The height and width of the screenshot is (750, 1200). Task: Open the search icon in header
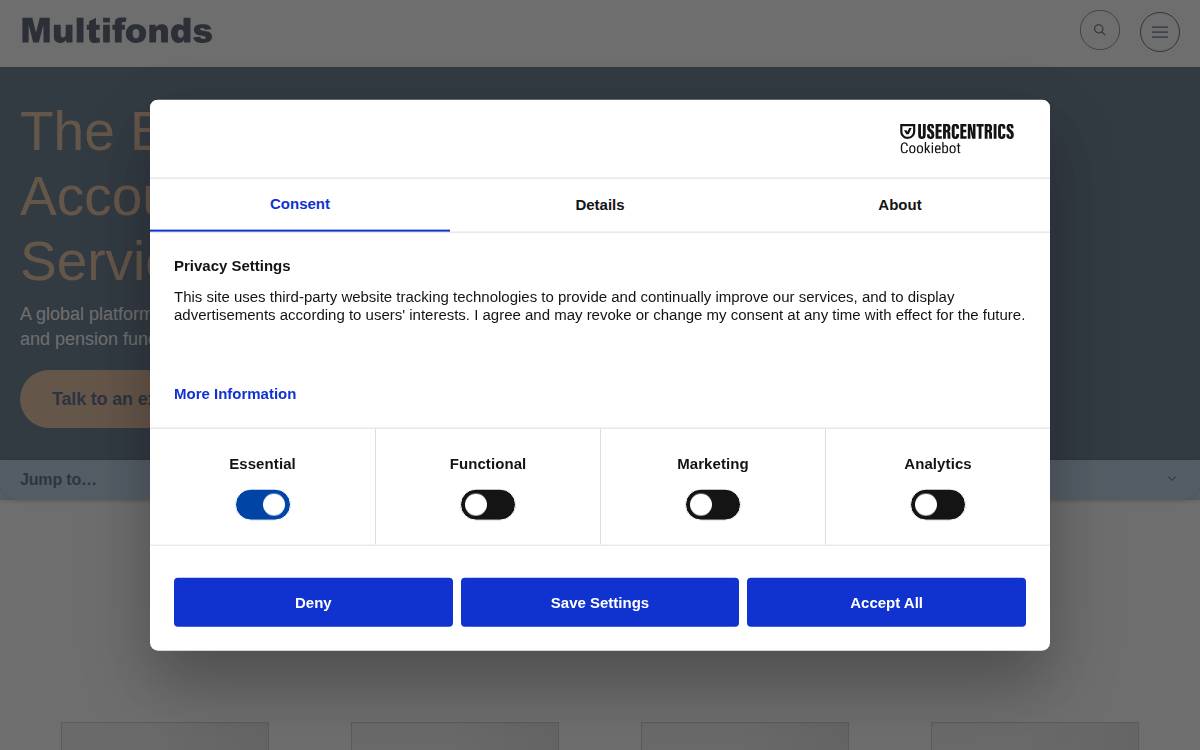[x=1100, y=30]
